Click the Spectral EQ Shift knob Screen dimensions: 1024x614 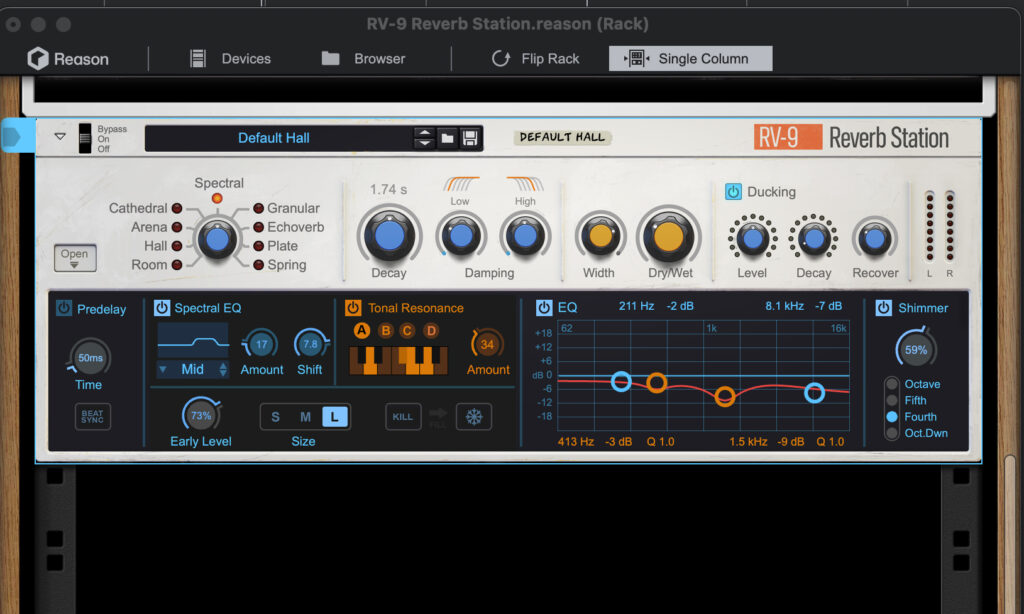tap(310, 344)
